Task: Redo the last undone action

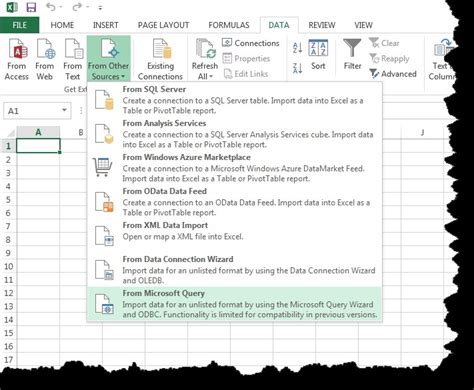Action: (77, 7)
